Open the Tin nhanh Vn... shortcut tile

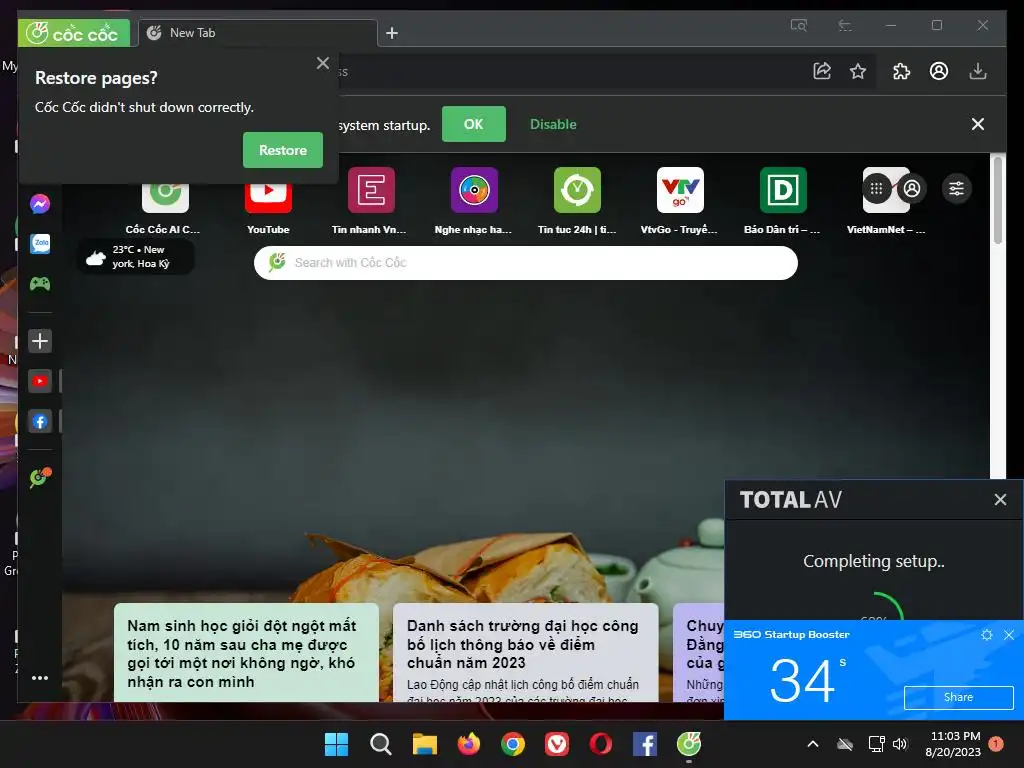click(370, 201)
